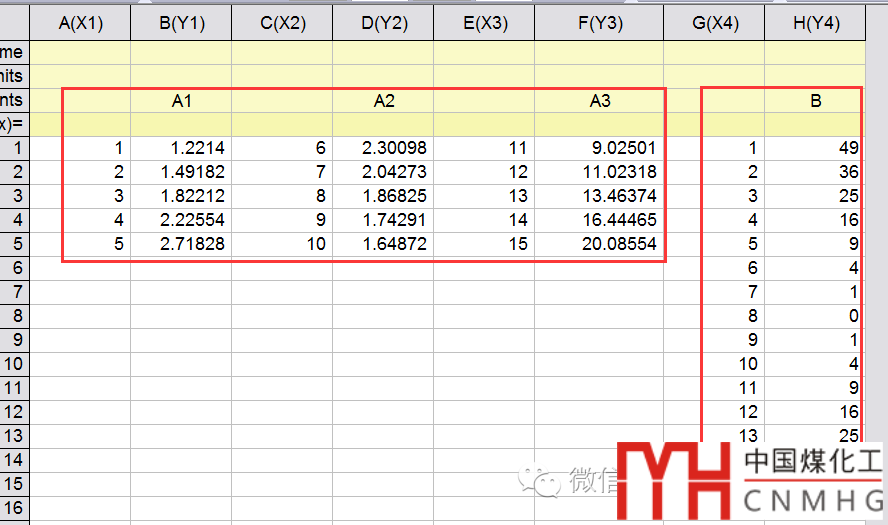Select row header number 7
This screenshot has width=888, height=525.
tap(14, 292)
